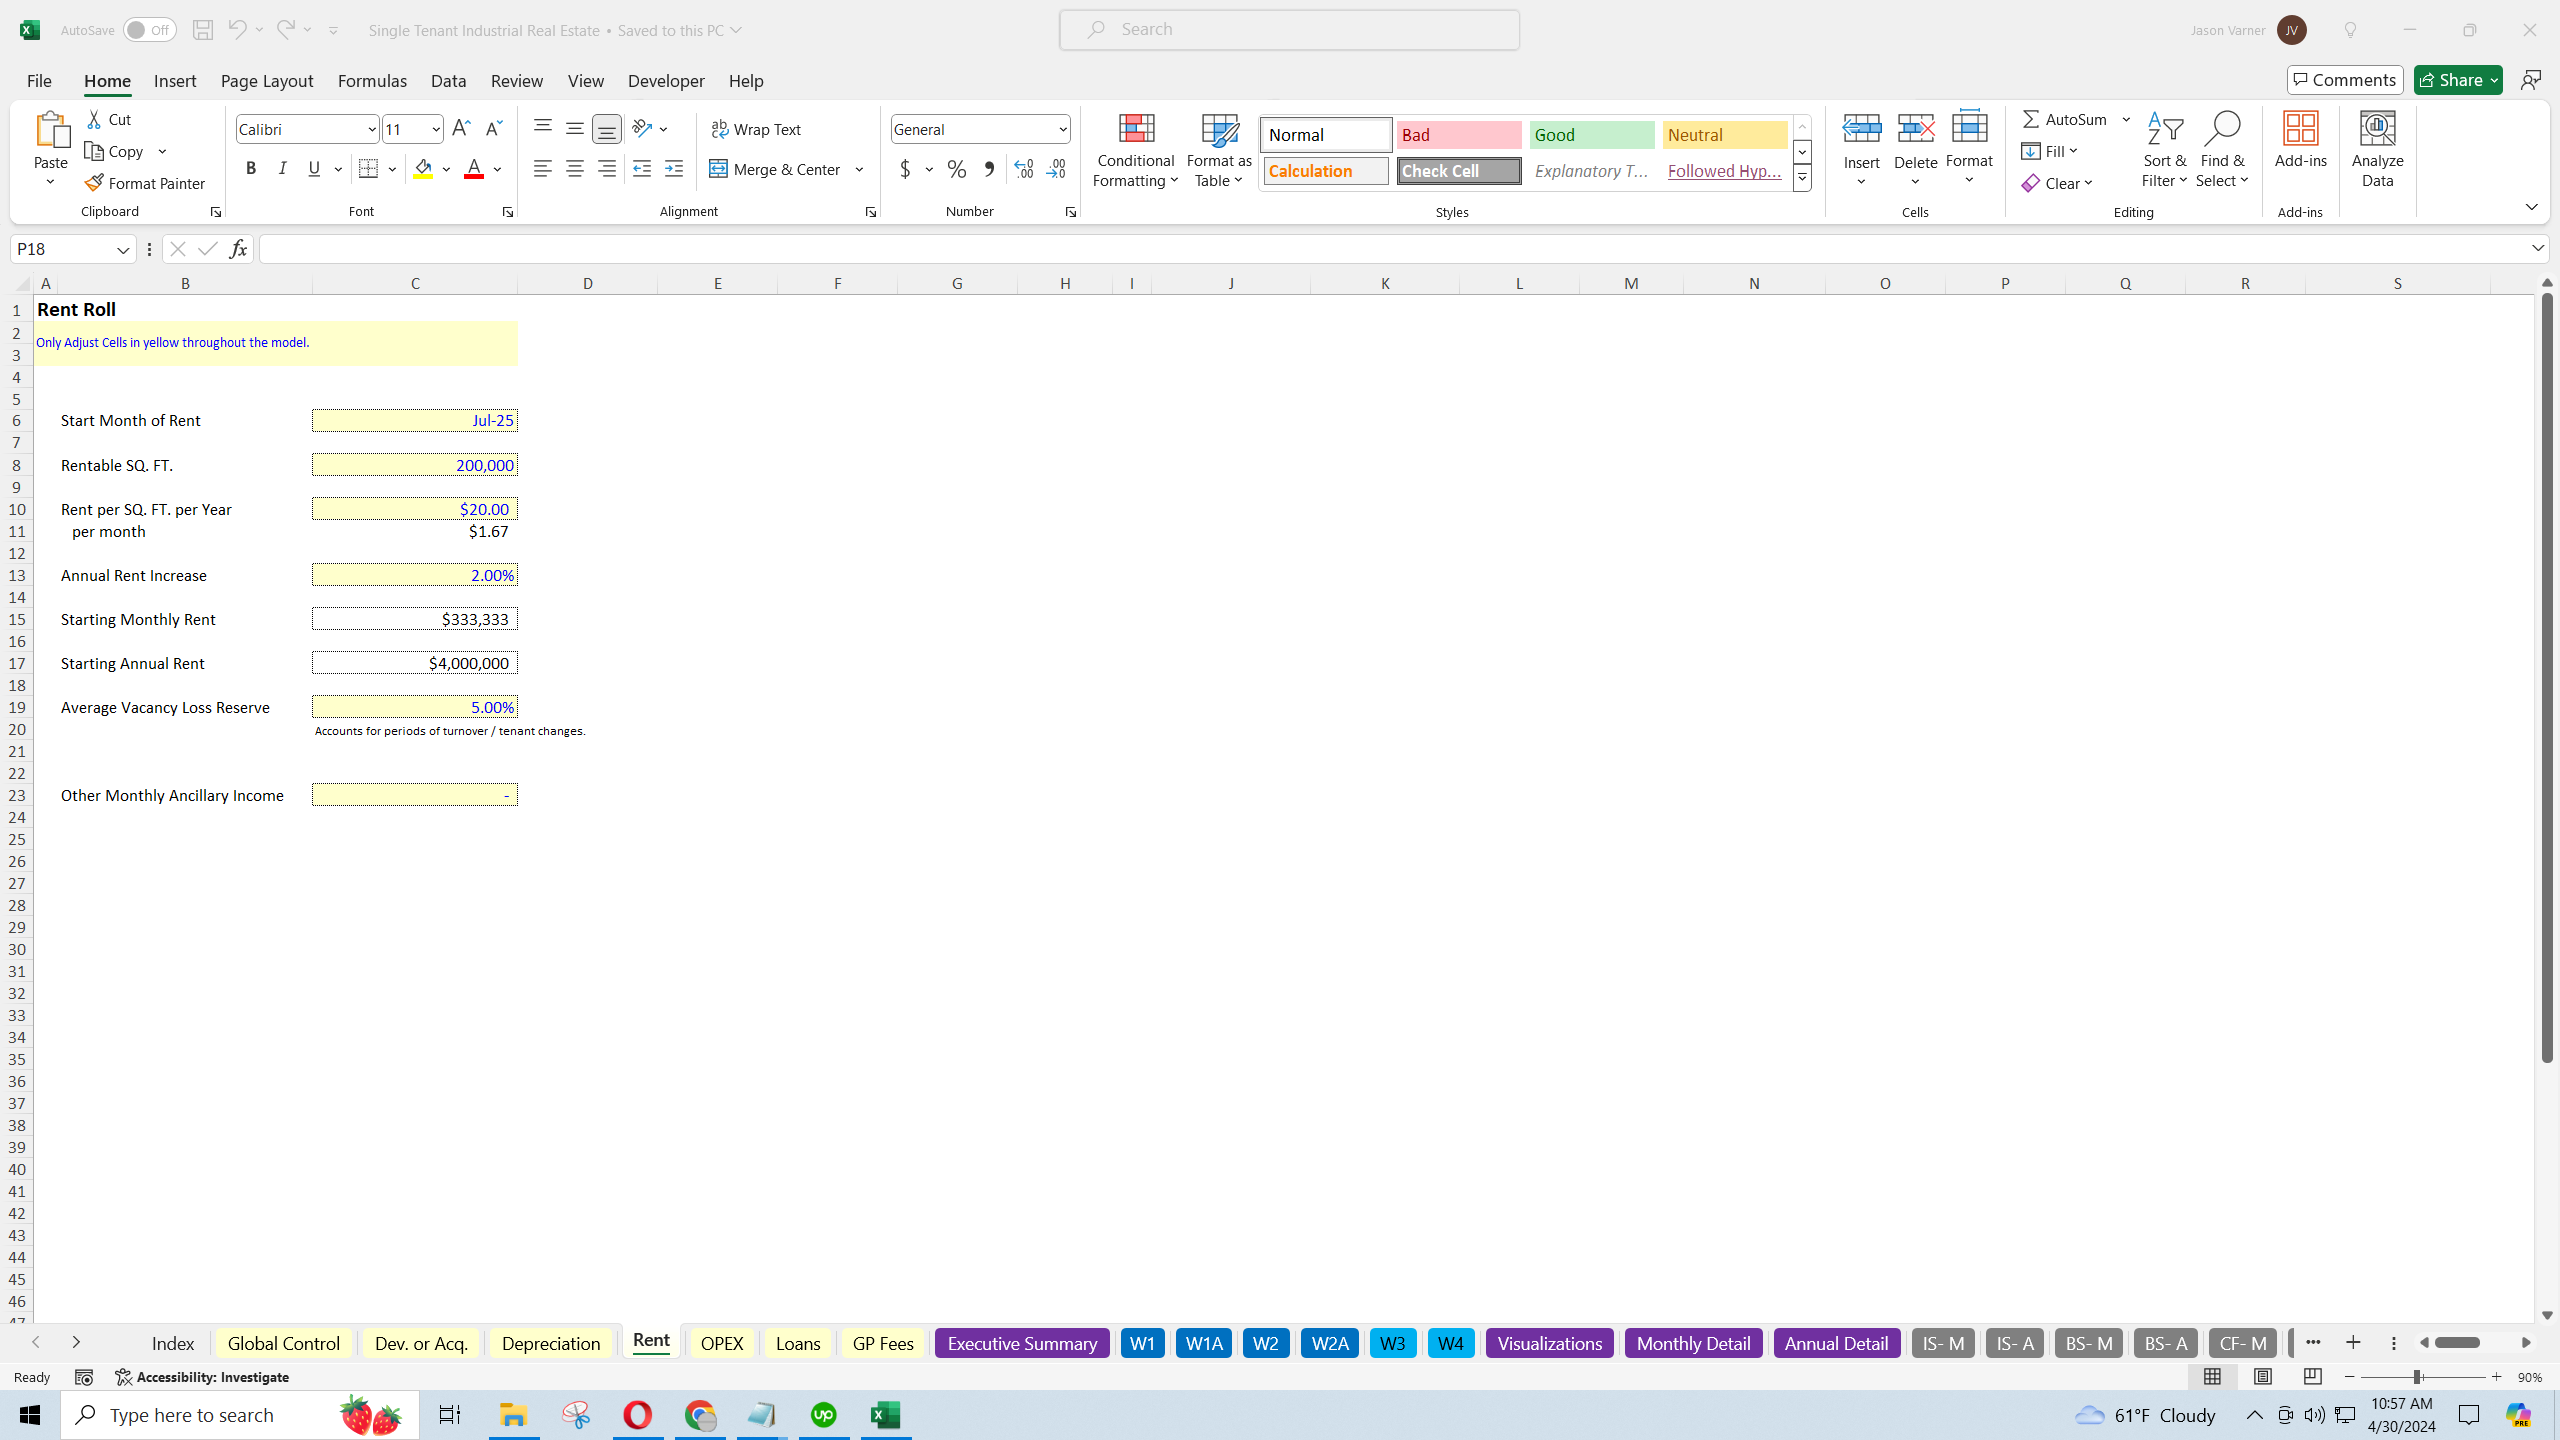Toggle Italic formatting on selected cell

[x=281, y=169]
